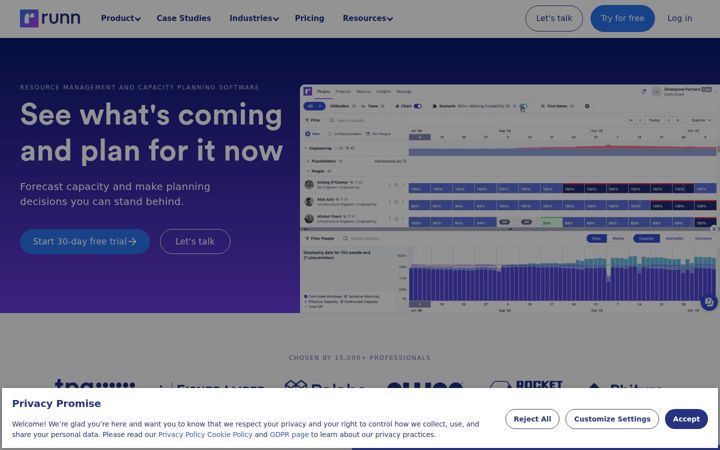The width and height of the screenshot is (720, 450).
Task: Open the Privacy Policy link
Action: 182,434
